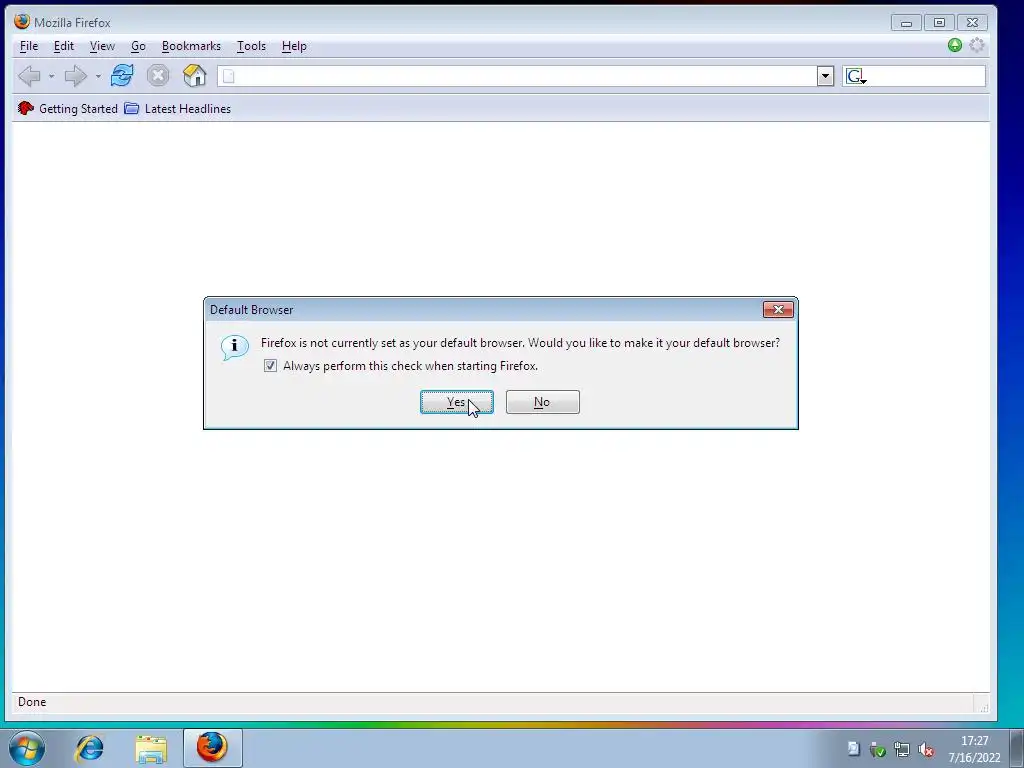Click the Show desktop strip
1024x768 pixels.
[1017, 748]
